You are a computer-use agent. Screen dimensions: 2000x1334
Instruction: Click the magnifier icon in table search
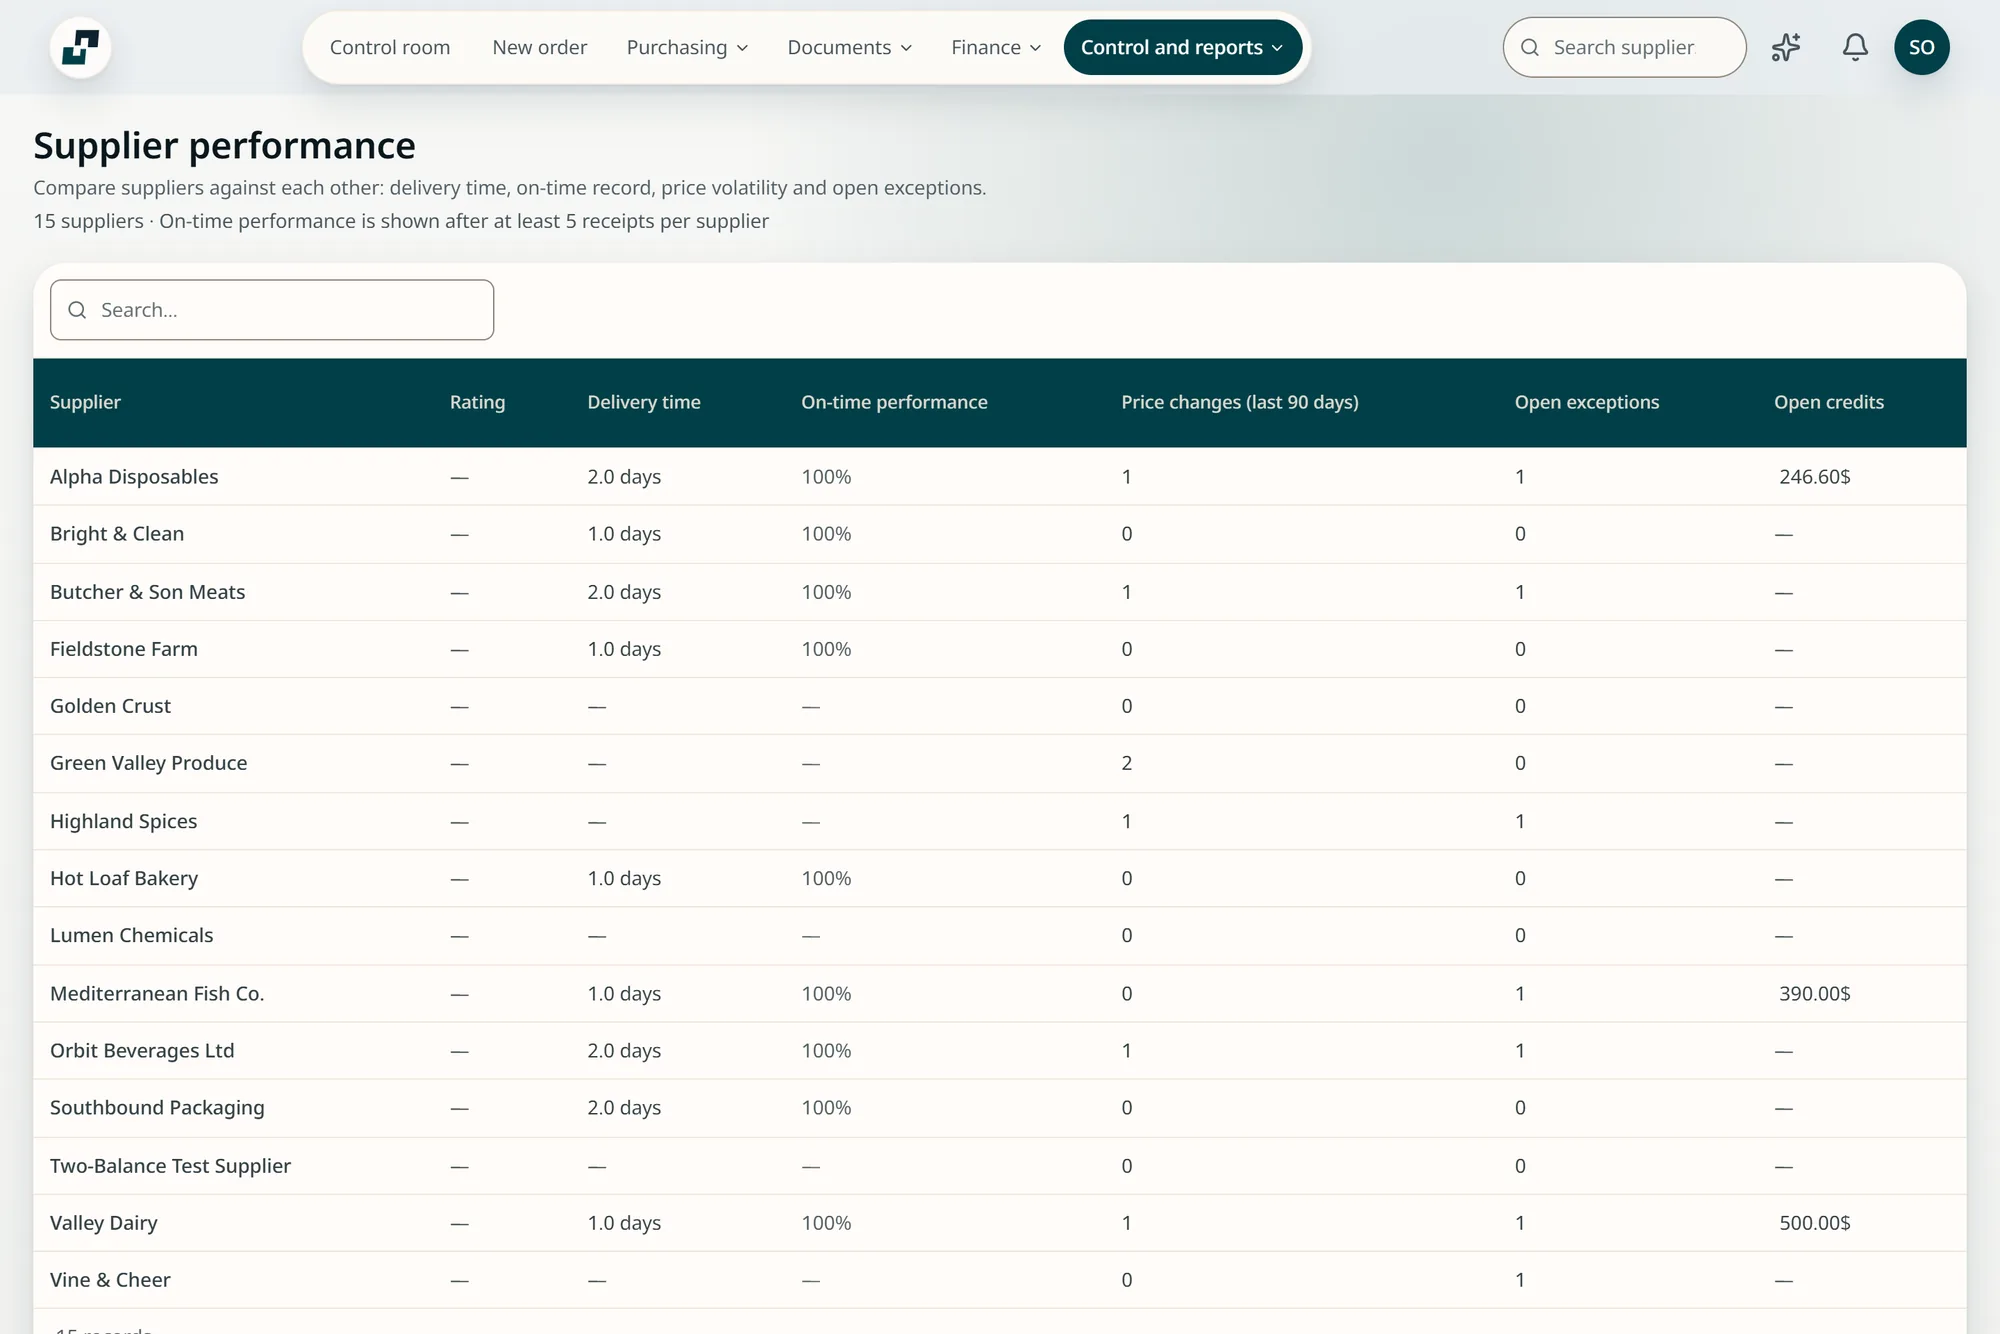tap(77, 310)
